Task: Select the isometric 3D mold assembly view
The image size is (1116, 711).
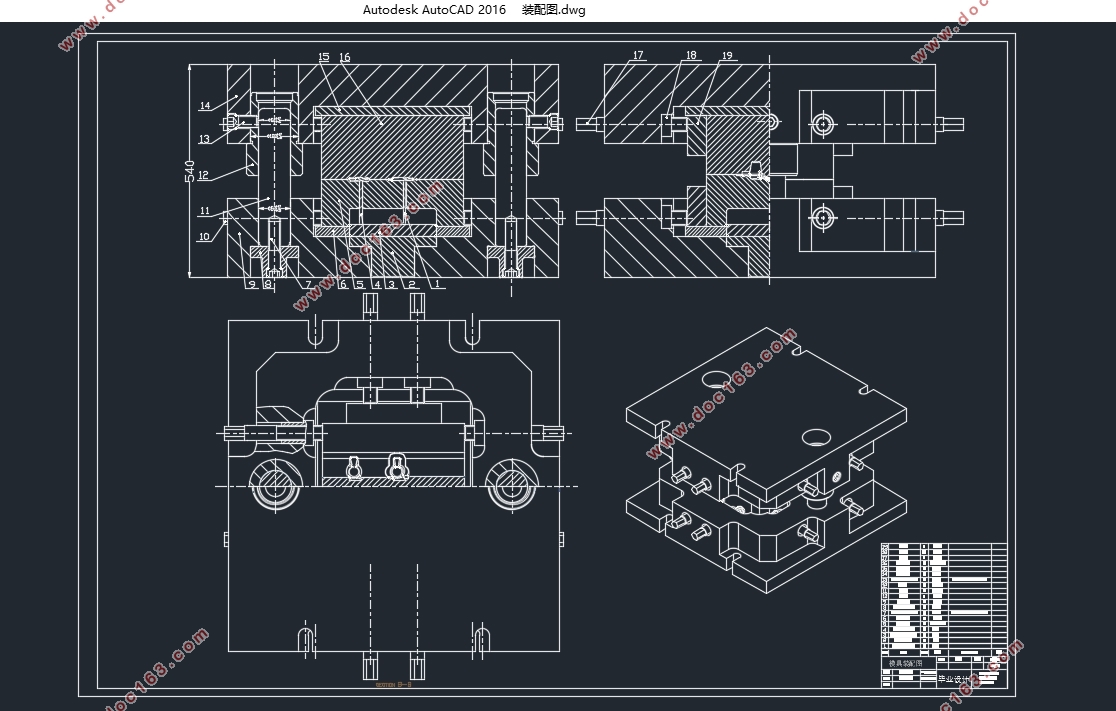Action: (767, 460)
